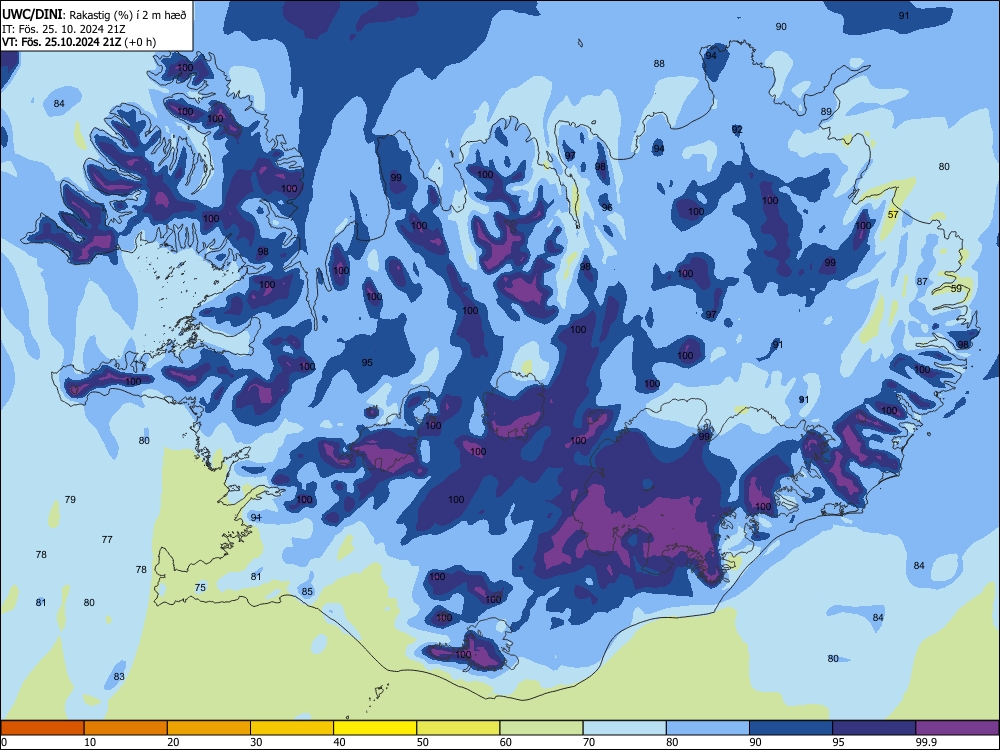The height and width of the screenshot is (750, 1000).
Task: Click the 83 value in the southwest sea
Action: 119,677
